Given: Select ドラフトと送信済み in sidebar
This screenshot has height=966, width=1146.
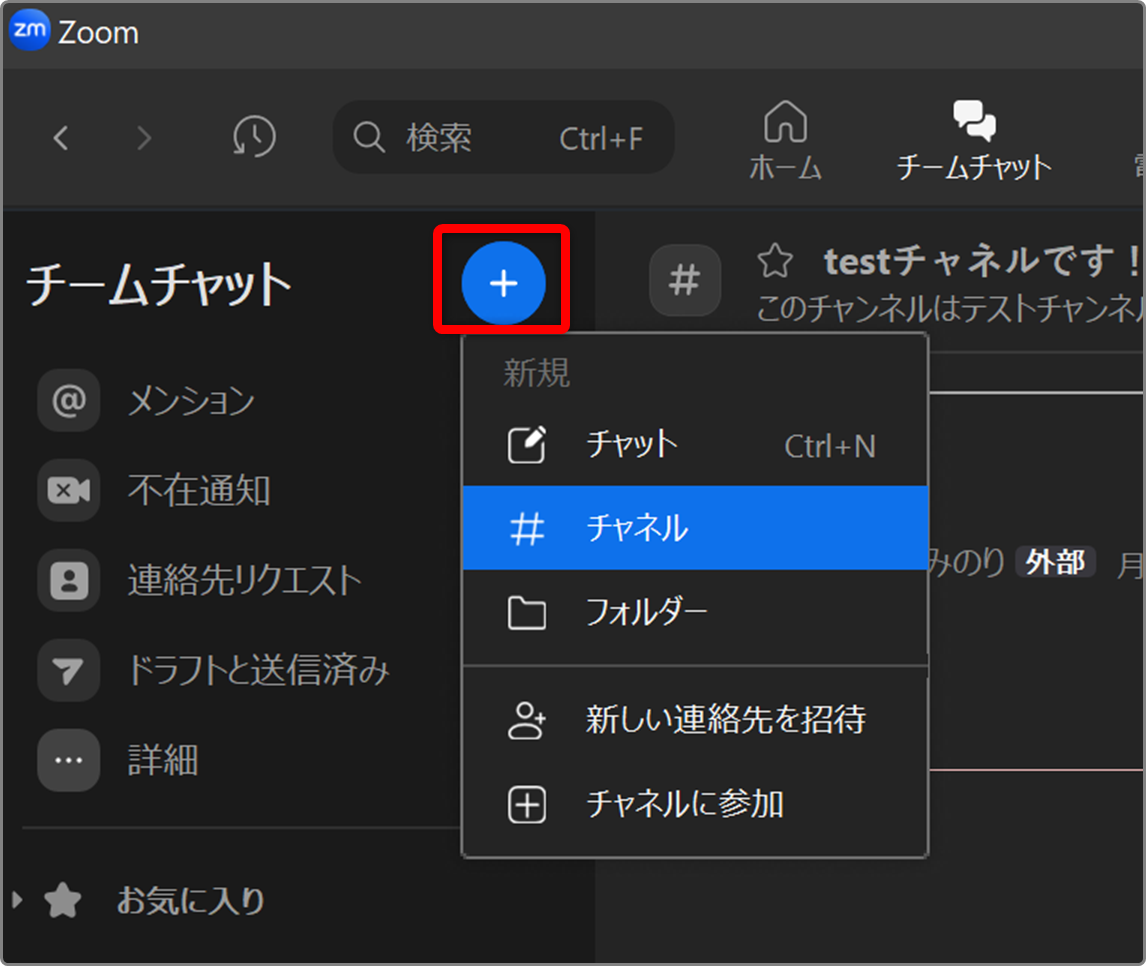Looking at the screenshot, I should (259, 670).
